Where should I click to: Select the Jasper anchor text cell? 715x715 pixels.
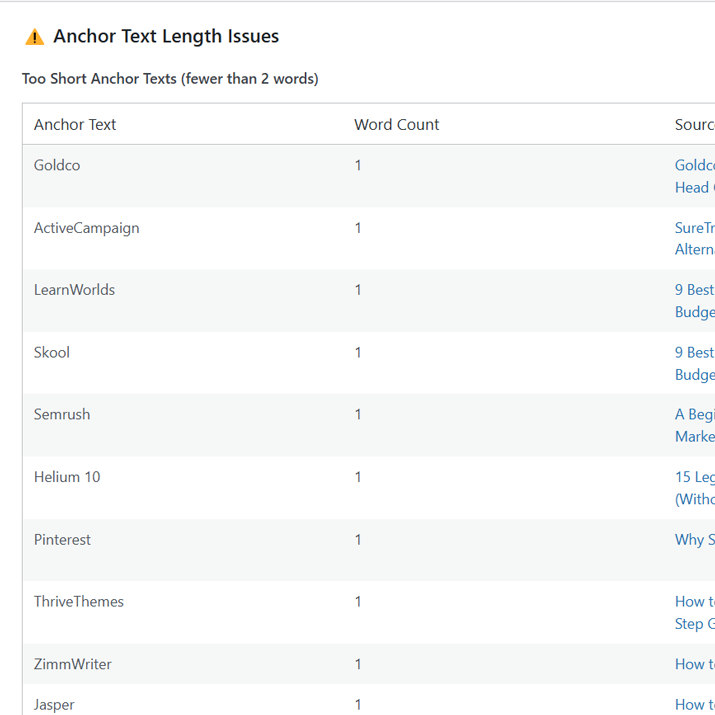[x=54, y=705]
